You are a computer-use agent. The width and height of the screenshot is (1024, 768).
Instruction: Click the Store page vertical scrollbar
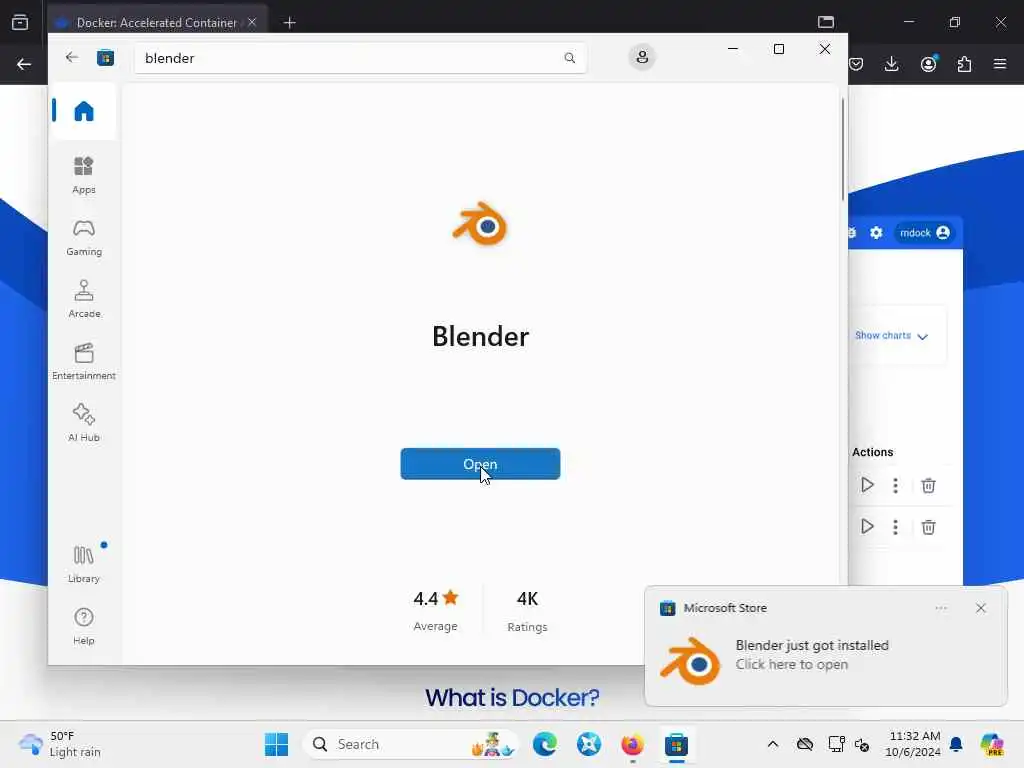click(x=842, y=149)
